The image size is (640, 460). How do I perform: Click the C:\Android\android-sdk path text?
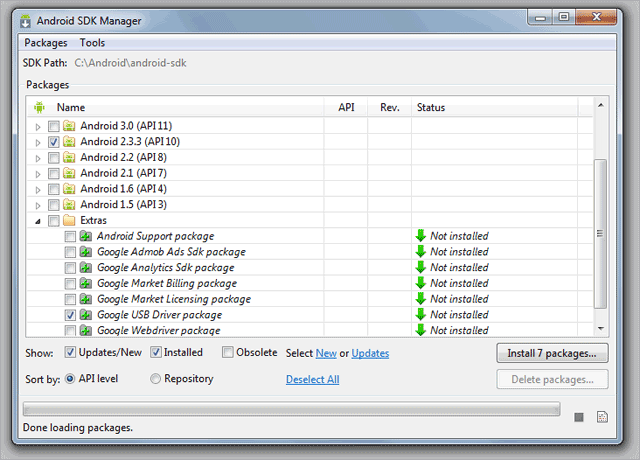tap(130, 63)
